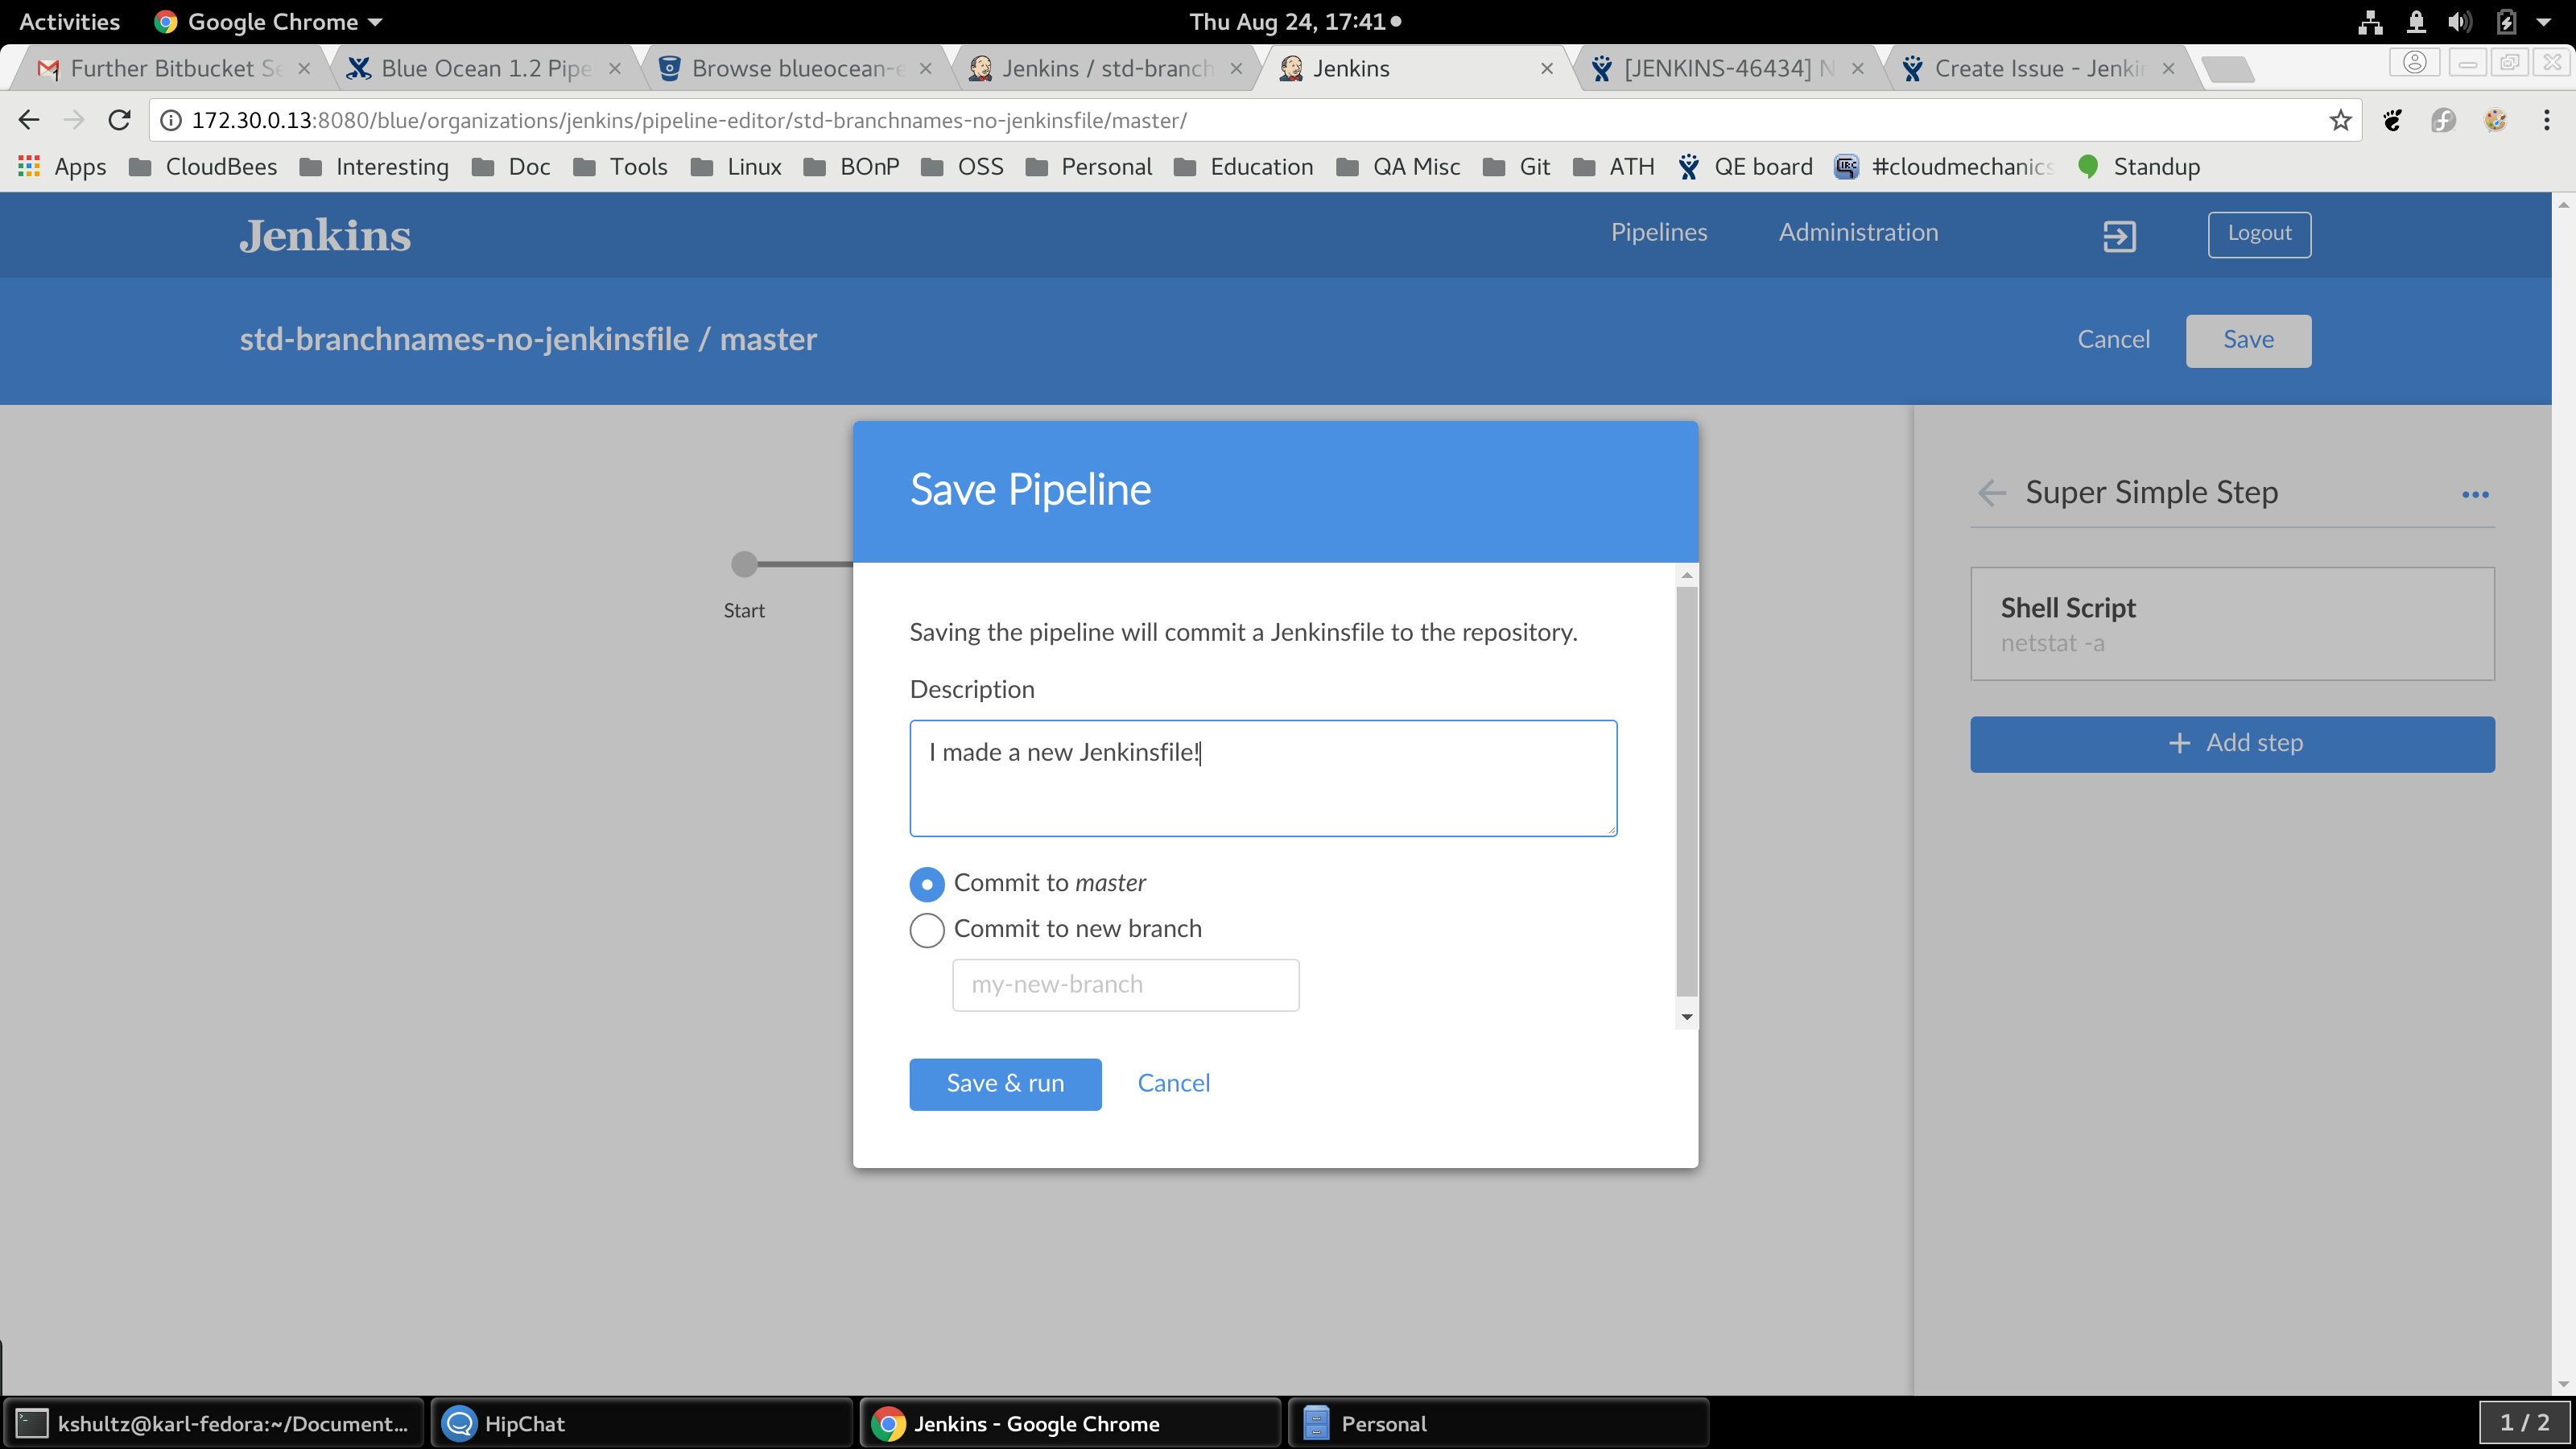Click Cancel link in Save Pipeline dialog
The width and height of the screenshot is (2576, 1449).
[1173, 1083]
